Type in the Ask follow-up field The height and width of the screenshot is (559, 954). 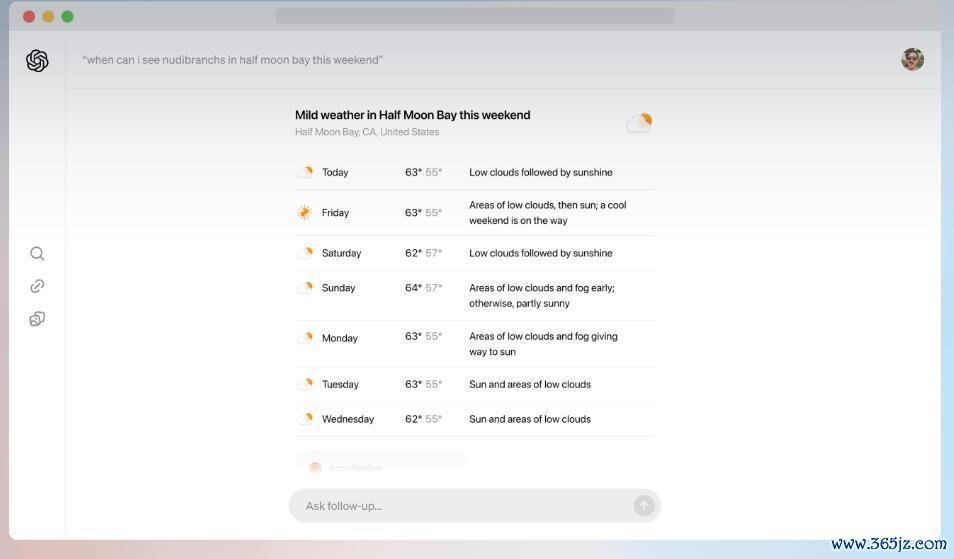pyautogui.click(x=460, y=506)
